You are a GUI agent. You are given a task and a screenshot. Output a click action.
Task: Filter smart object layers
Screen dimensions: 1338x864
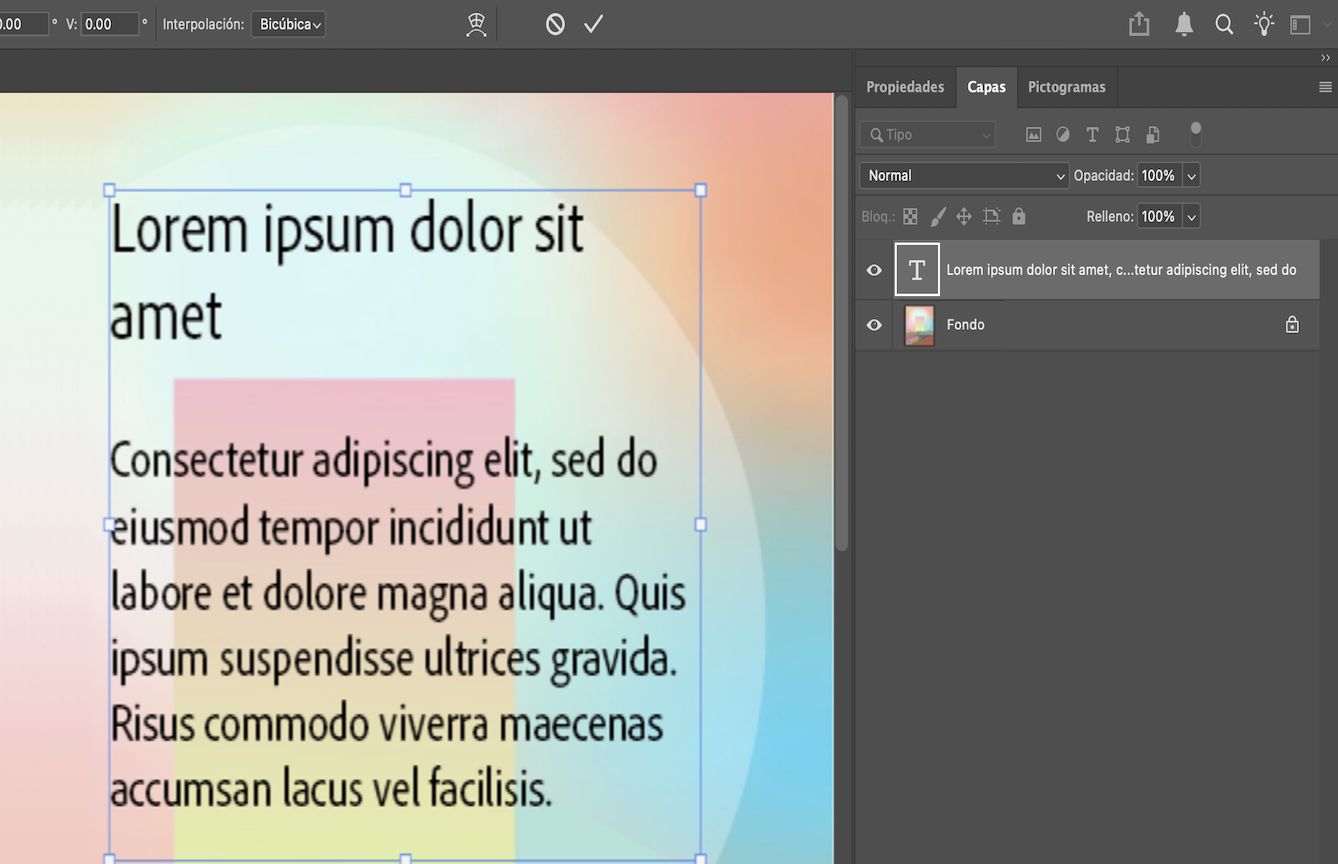(1151, 134)
